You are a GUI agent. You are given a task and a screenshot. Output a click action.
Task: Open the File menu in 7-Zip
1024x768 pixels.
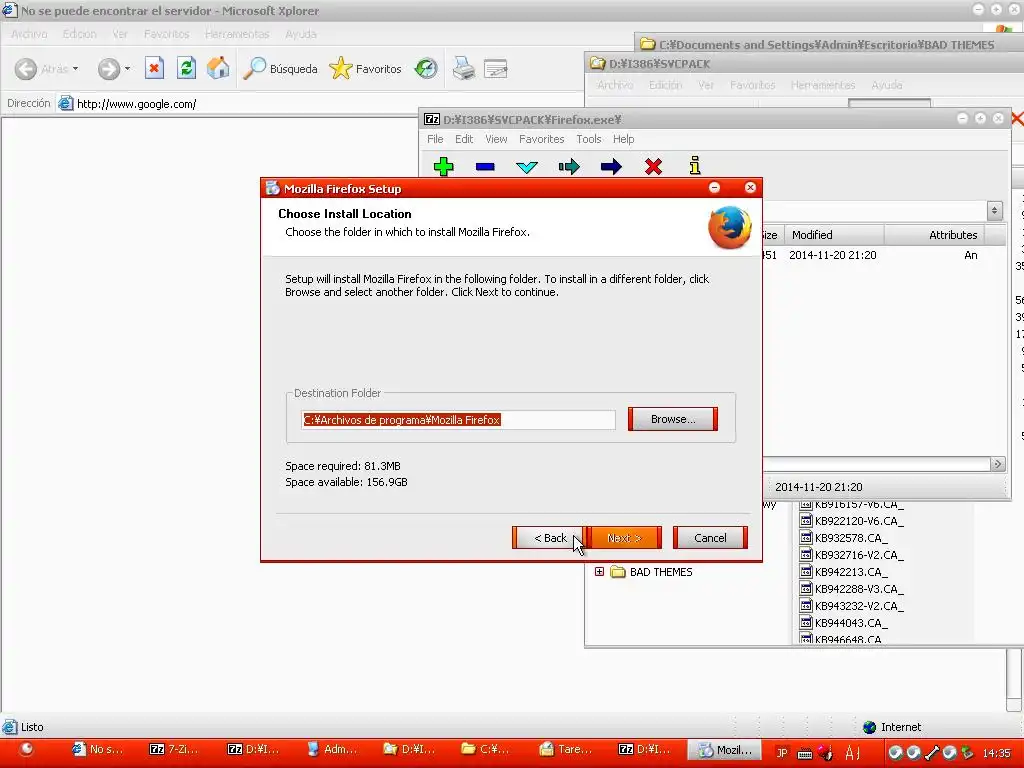click(435, 139)
